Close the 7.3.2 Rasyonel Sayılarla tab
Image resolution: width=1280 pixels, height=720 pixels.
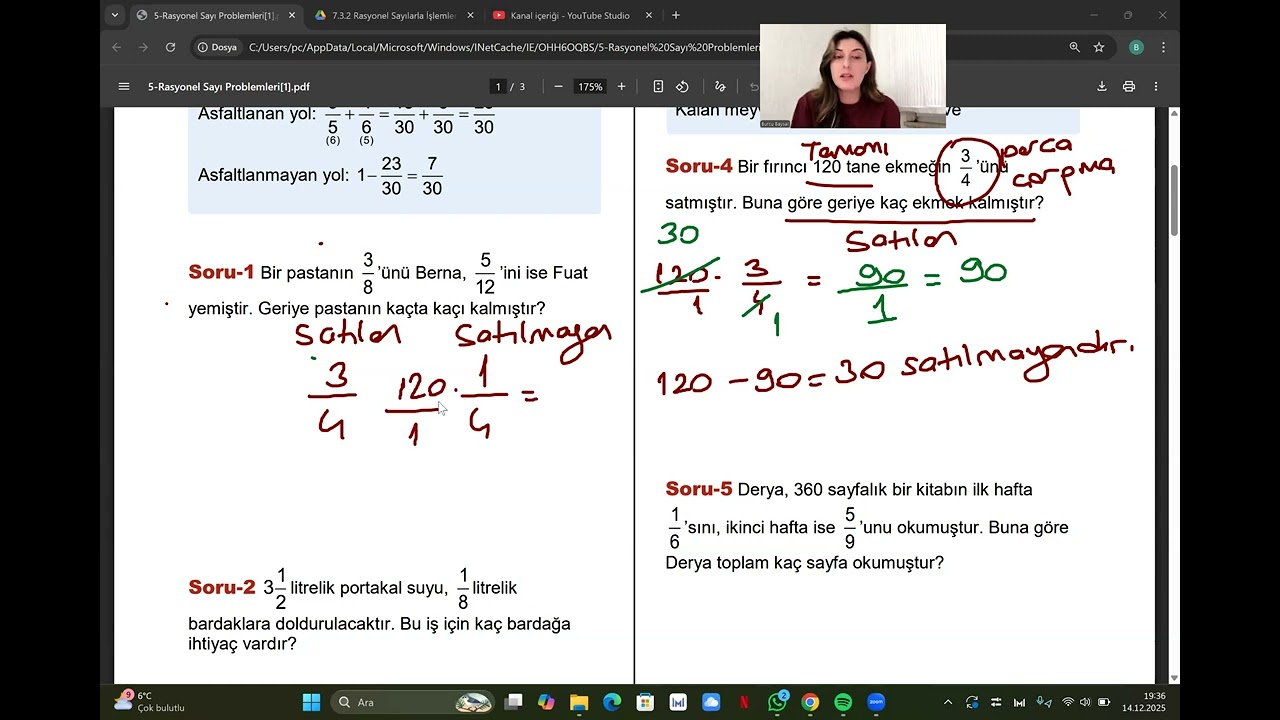click(470, 16)
